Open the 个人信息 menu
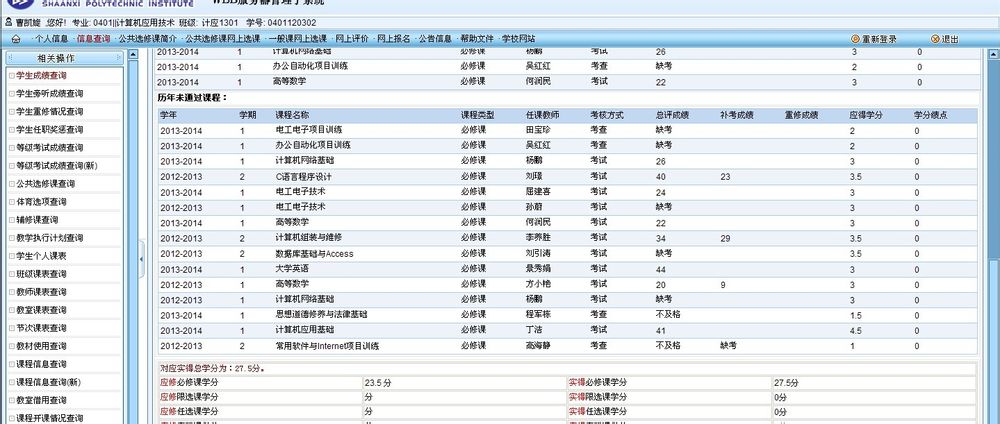Screen dimensions: 1000x424 pos(51,39)
